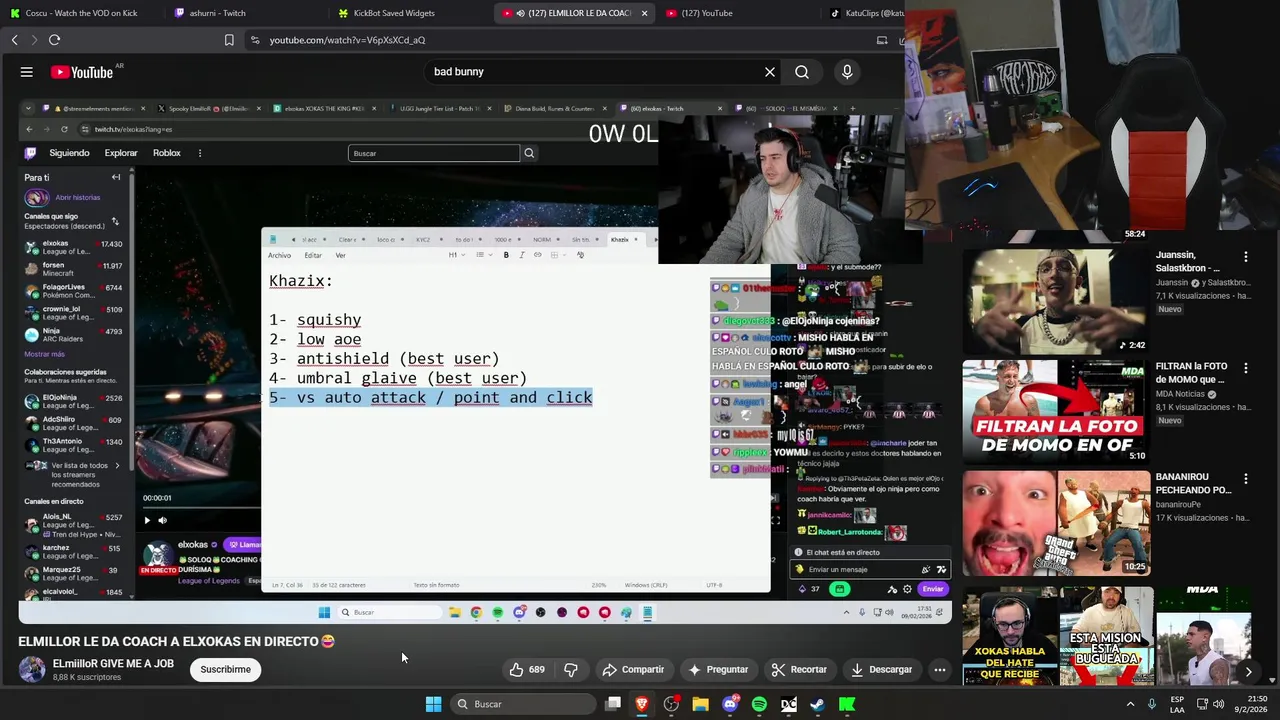Expand the system tray hidden icons chevron
The width and height of the screenshot is (1280, 720).
click(x=1131, y=704)
